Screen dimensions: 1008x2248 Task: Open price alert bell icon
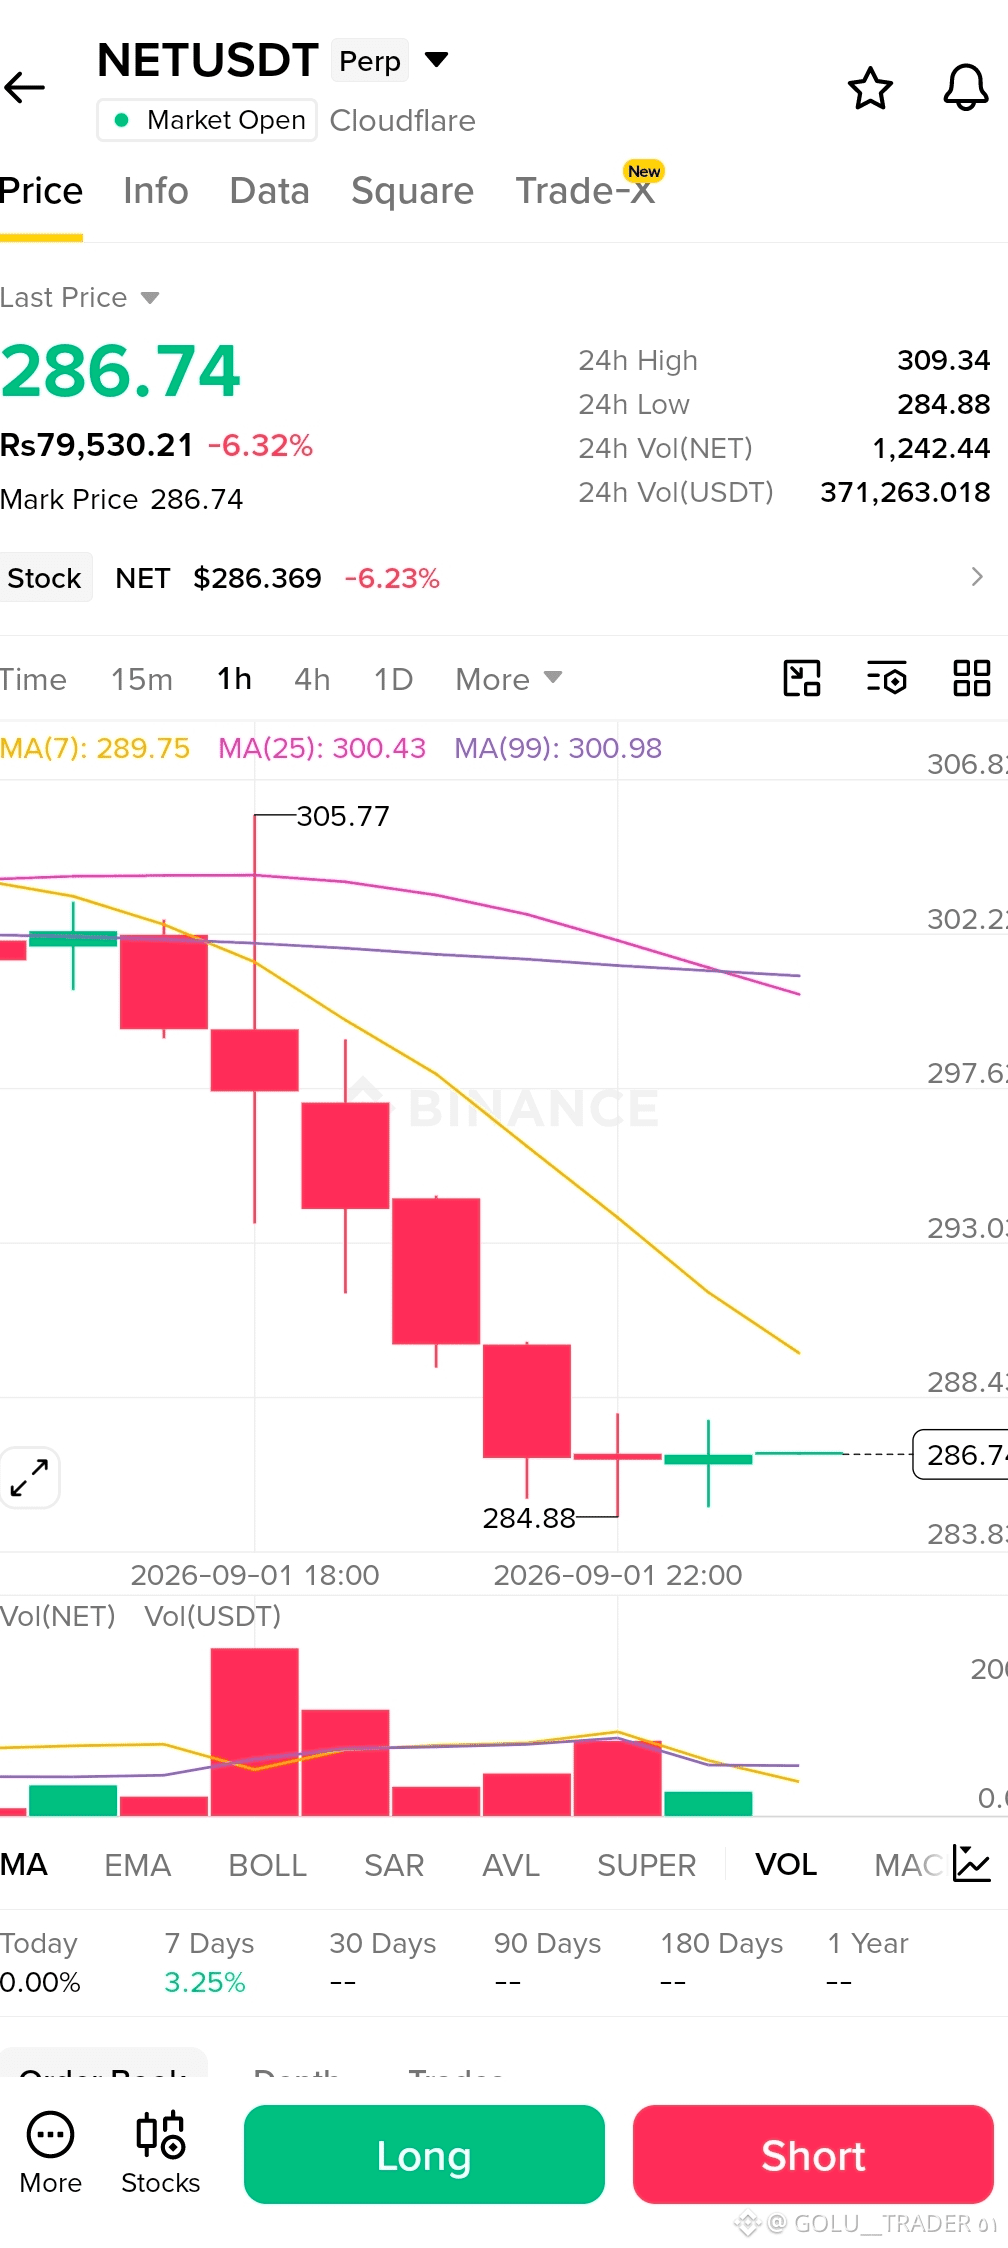[966, 88]
